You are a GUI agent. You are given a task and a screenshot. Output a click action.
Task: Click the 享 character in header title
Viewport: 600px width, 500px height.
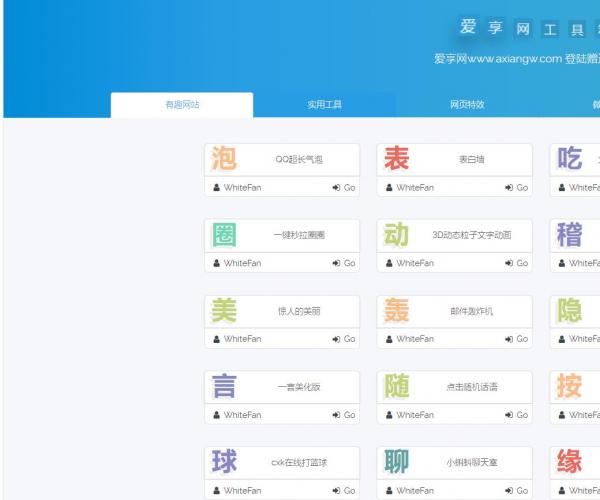(495, 28)
